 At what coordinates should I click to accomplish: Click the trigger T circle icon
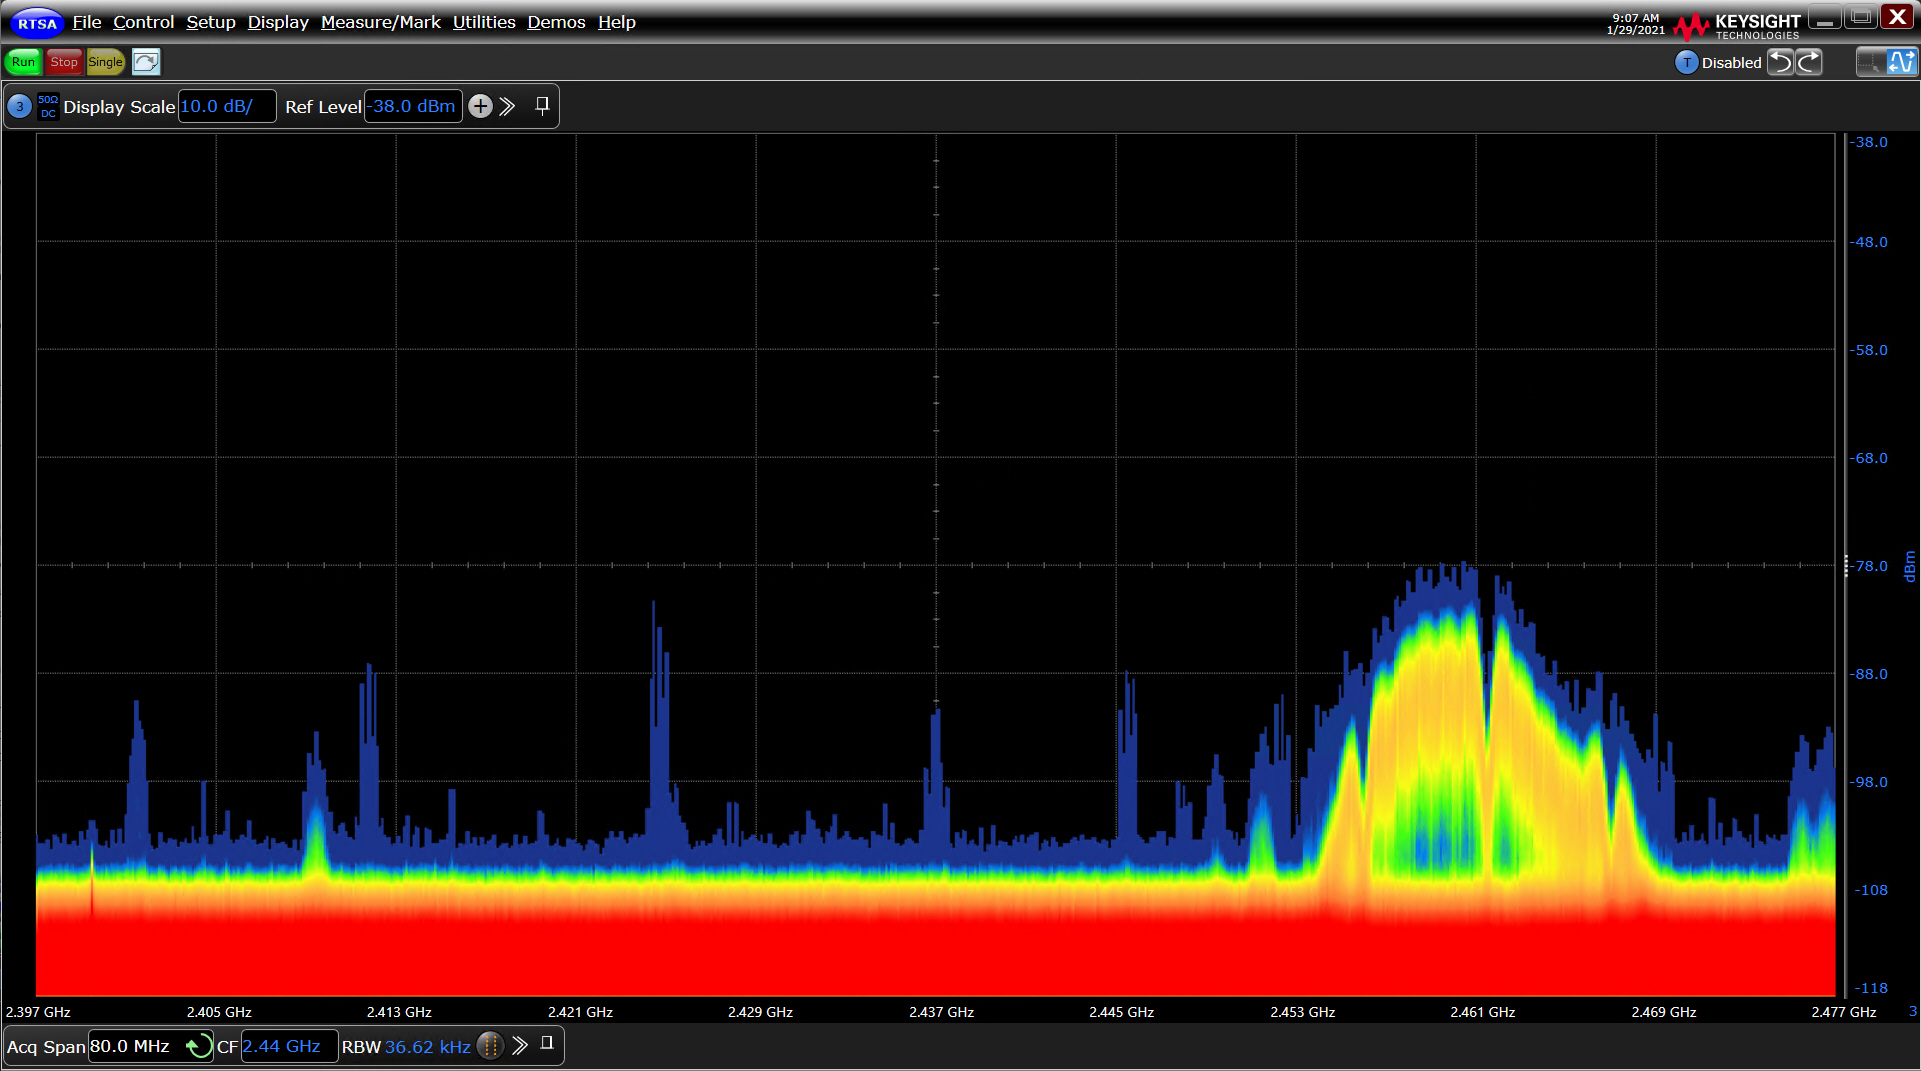[x=1687, y=62]
